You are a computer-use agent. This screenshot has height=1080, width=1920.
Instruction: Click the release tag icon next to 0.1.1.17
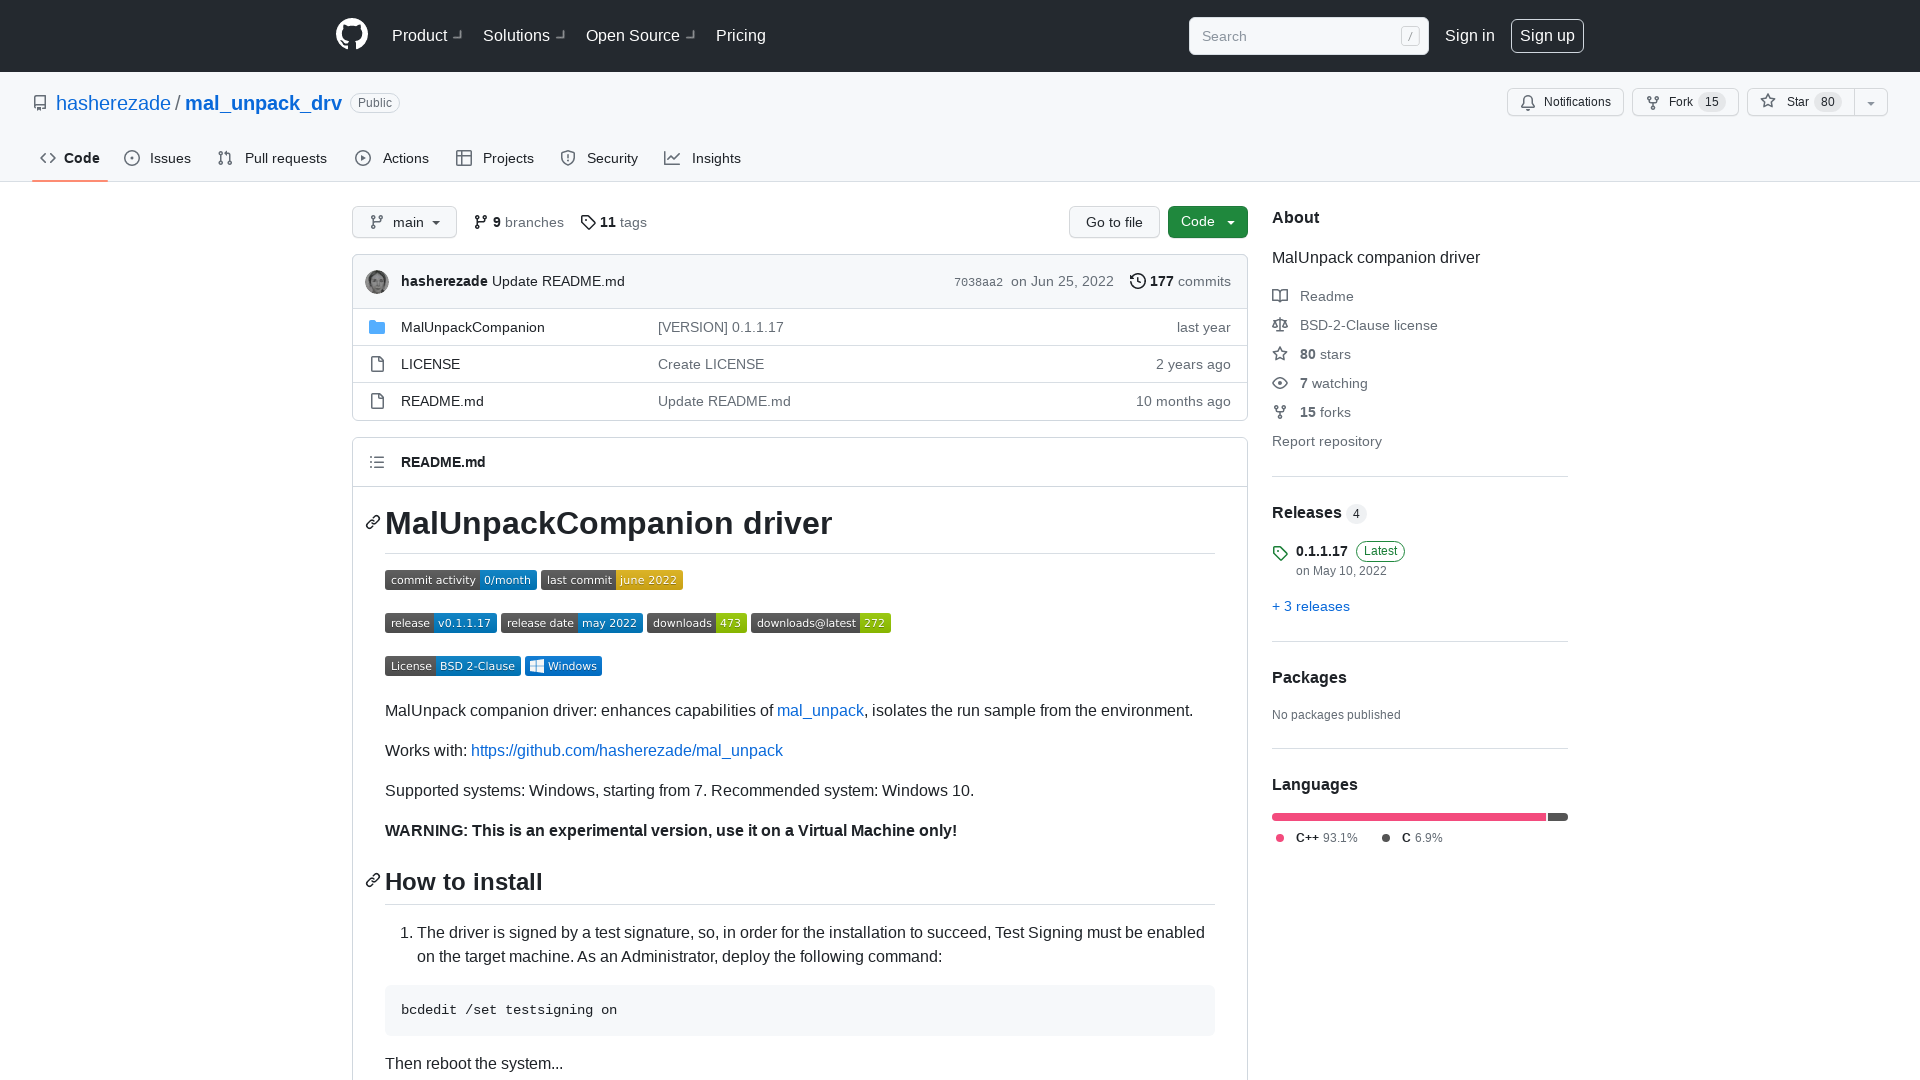(x=1280, y=553)
